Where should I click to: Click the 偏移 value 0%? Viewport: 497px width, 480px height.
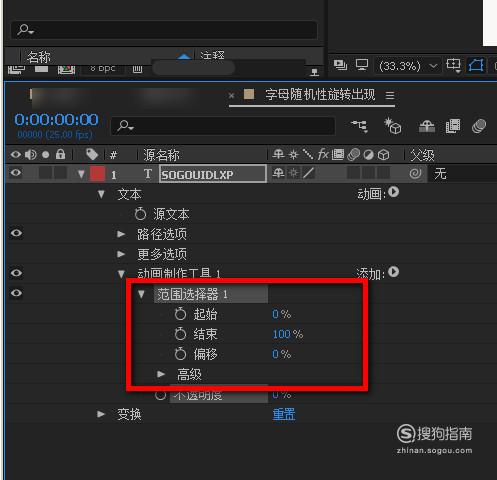pyautogui.click(x=282, y=354)
